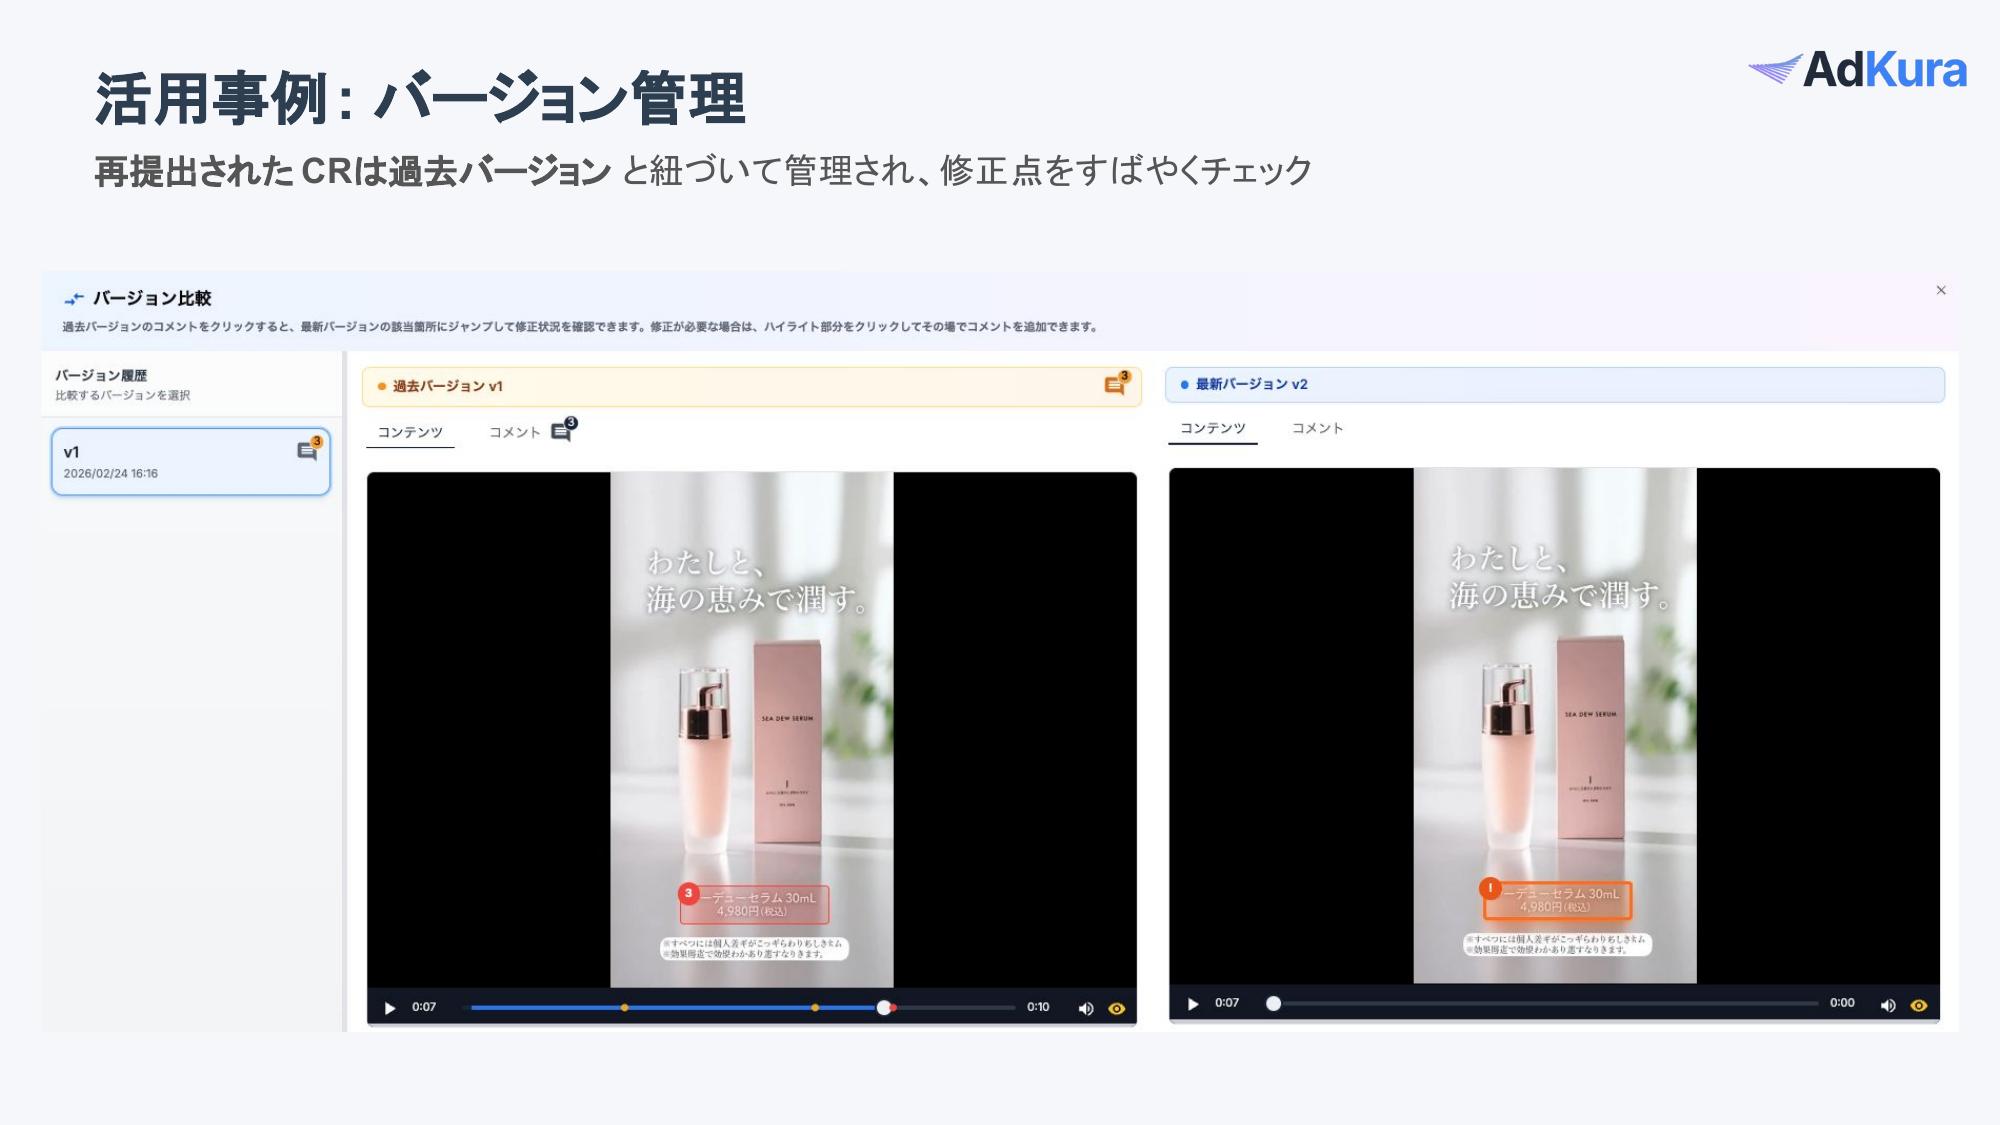2000x1125 pixels.
Task: Toggle annotation visibility eye on v2 player
Action: [x=1919, y=1005]
